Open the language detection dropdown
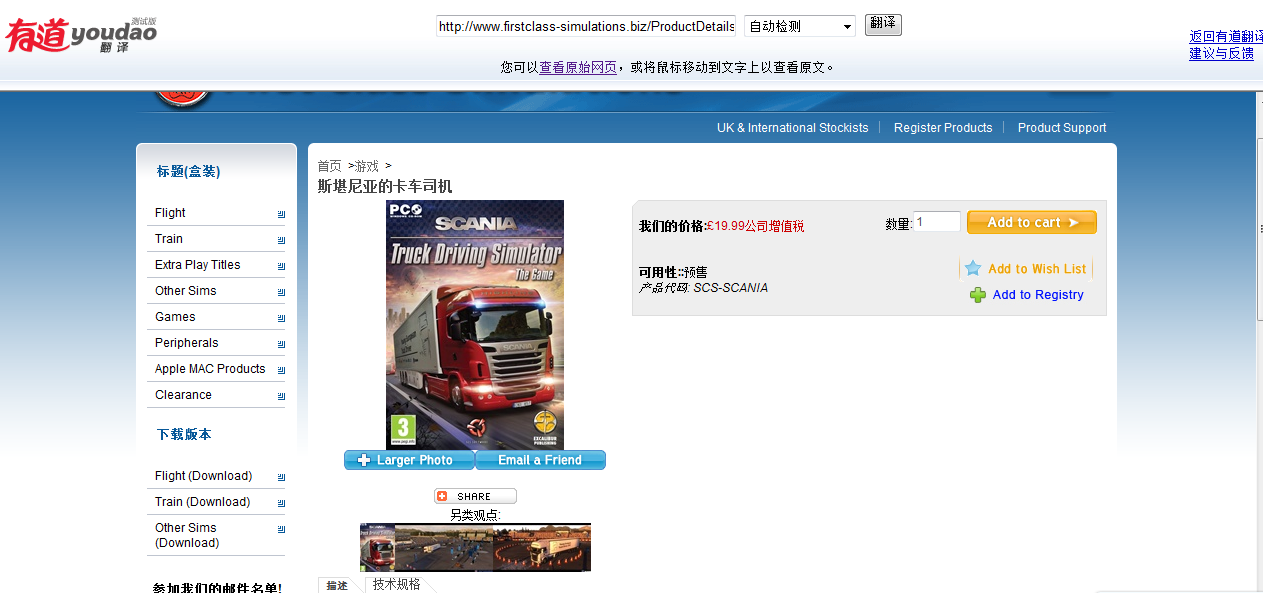1263x593 pixels. click(x=800, y=26)
